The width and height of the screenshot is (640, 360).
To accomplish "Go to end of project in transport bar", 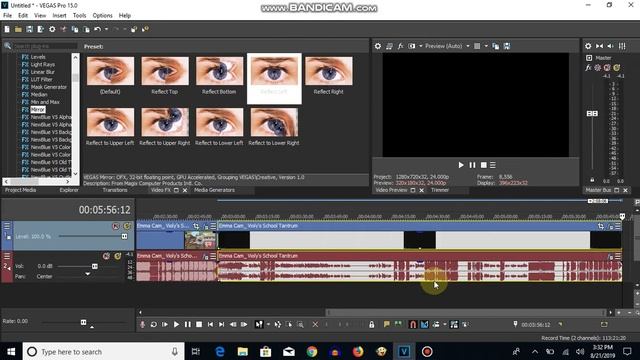I will pos(221,324).
